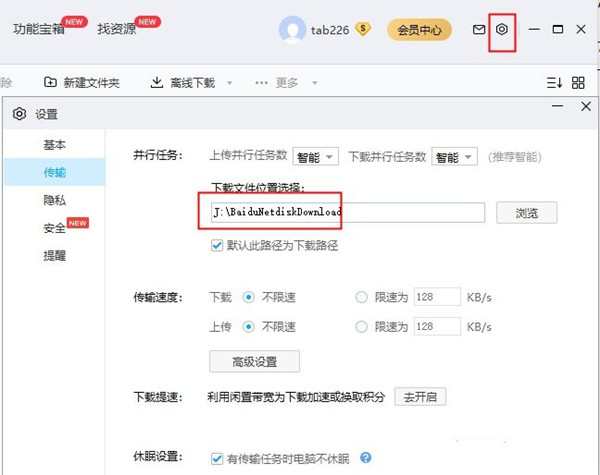Switch to the 隐私 privacy tab
This screenshot has width=600, height=475.
55,200
